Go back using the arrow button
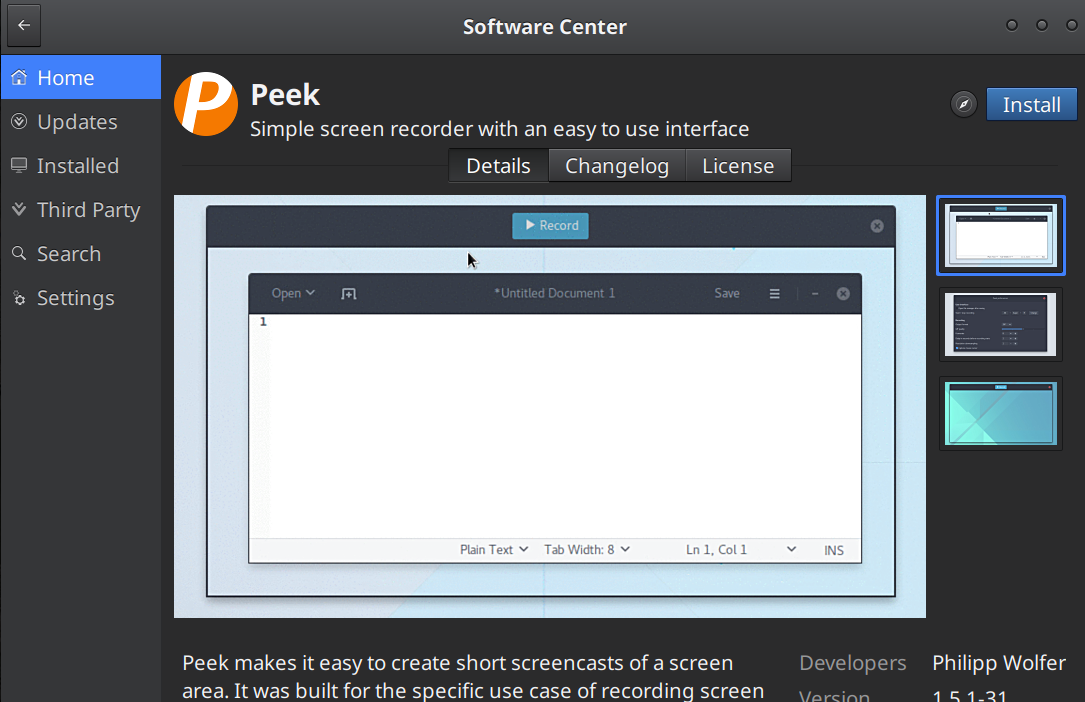Viewport: 1085px width, 702px height. click(x=24, y=26)
